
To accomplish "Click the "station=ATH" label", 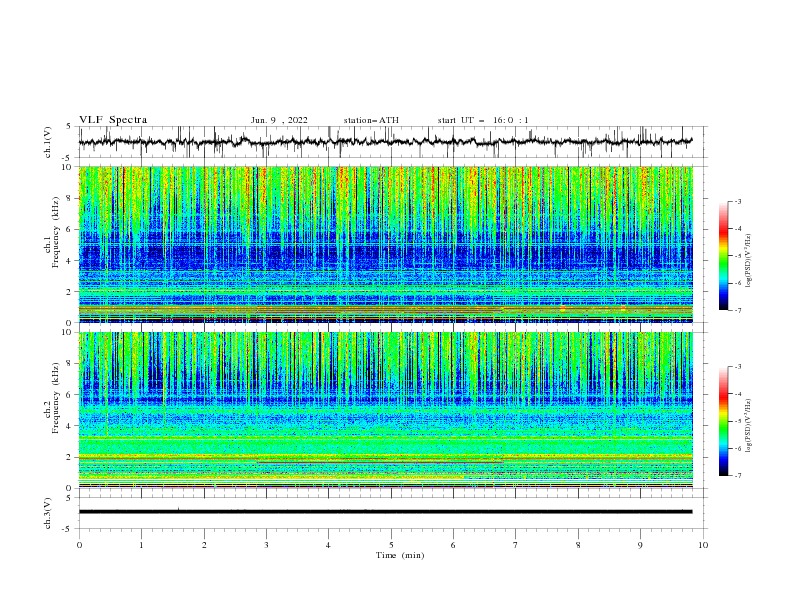I will (x=371, y=120).
